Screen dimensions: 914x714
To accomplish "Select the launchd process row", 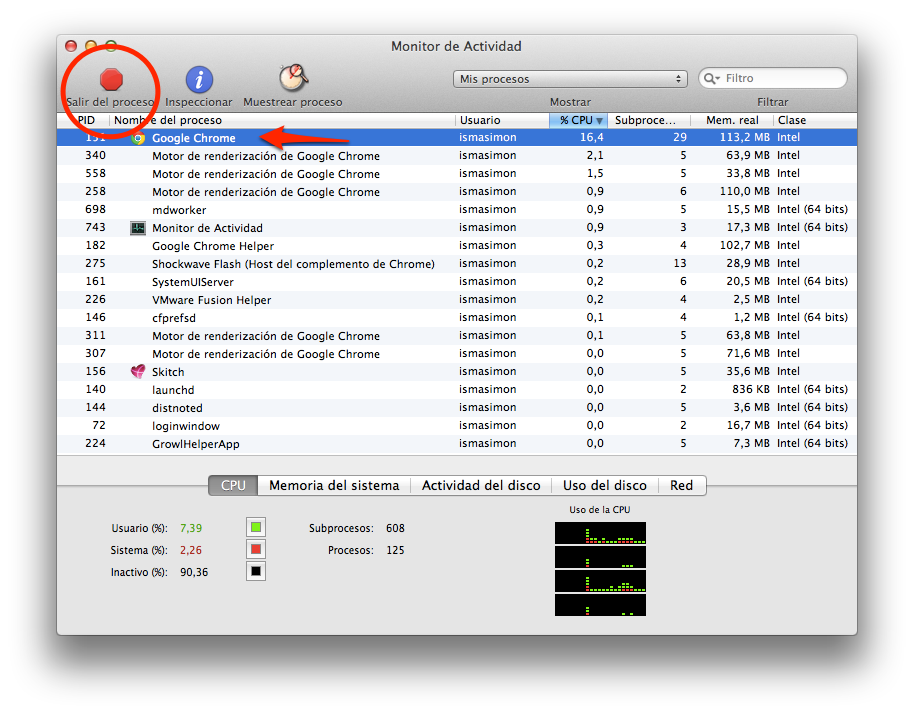I will tap(457, 390).
